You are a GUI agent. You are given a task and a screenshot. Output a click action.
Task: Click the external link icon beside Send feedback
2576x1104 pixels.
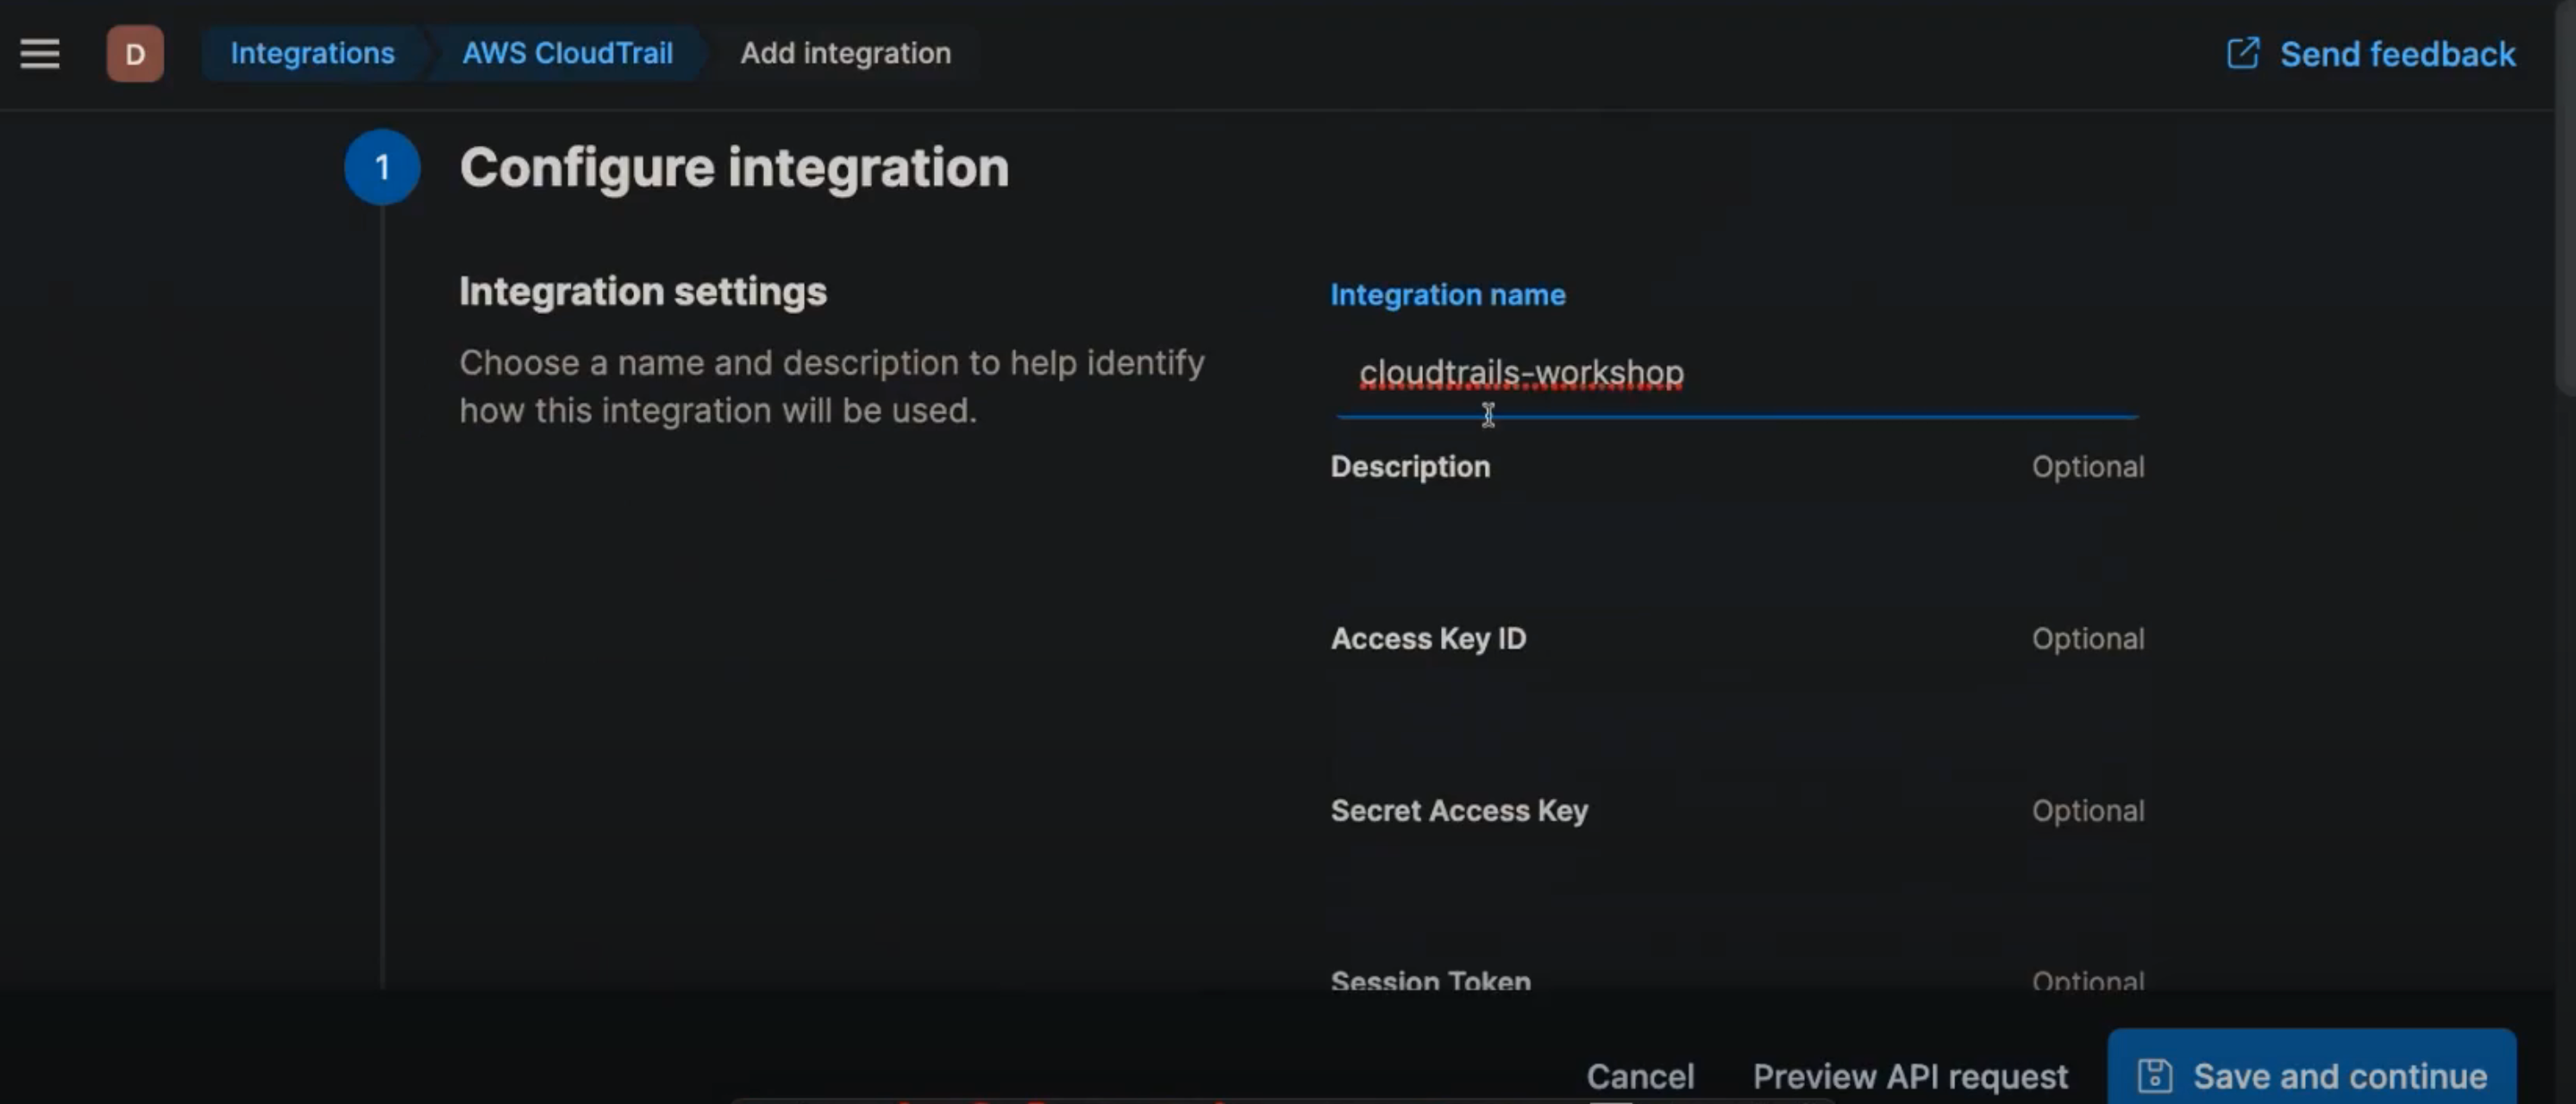tap(2242, 53)
